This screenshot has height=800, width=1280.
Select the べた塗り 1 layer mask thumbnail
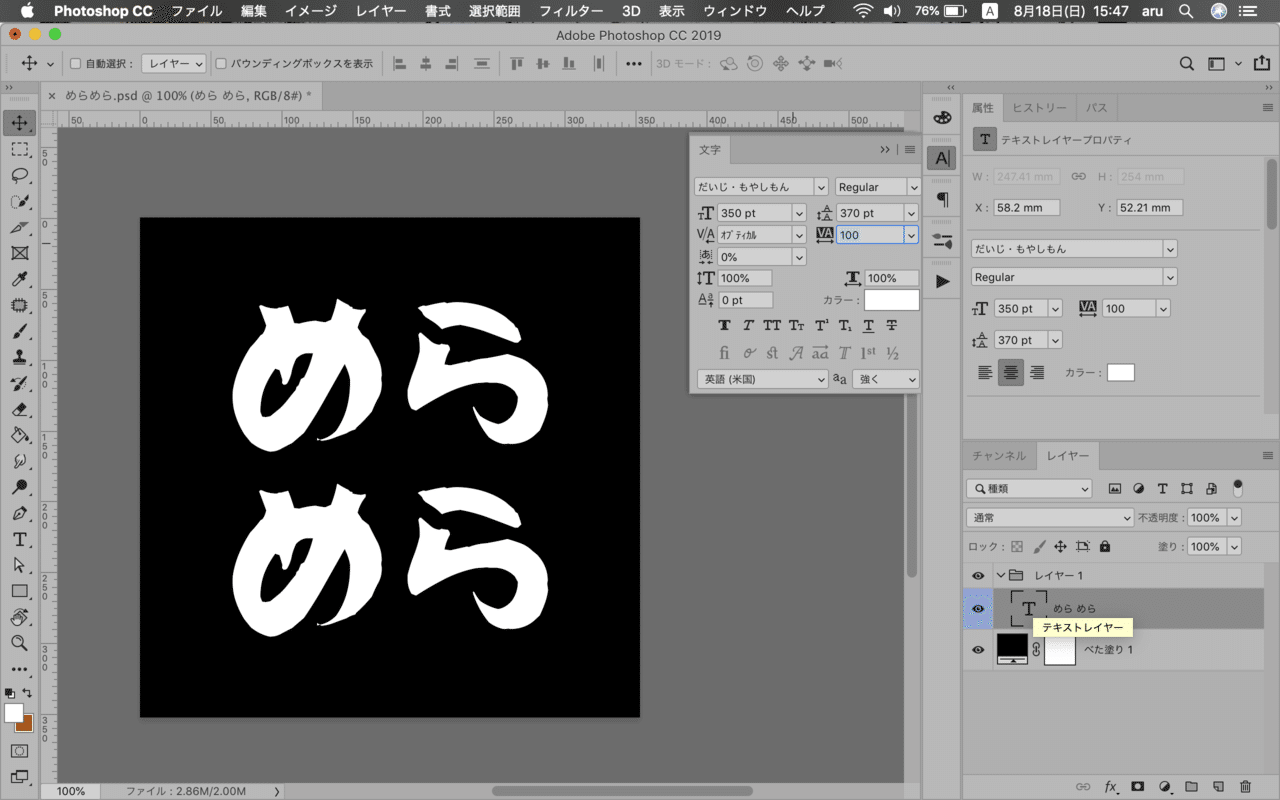tap(1060, 650)
